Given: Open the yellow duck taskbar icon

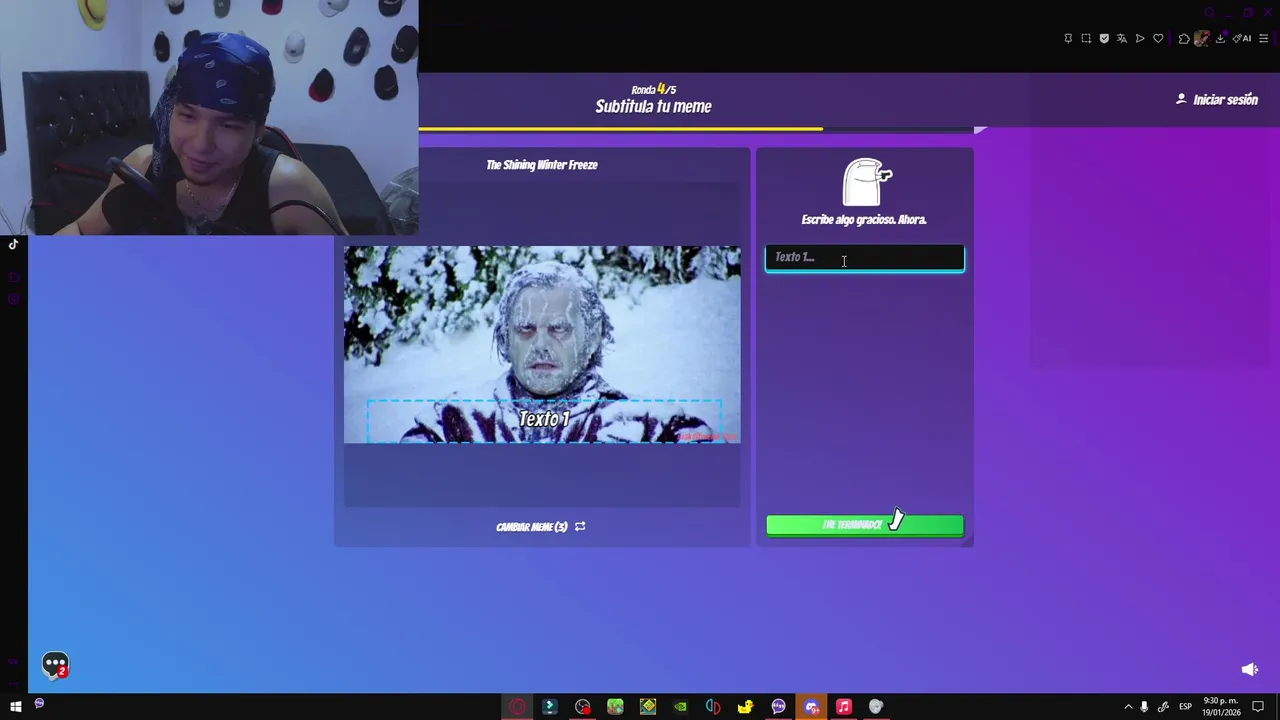Looking at the screenshot, I should point(745,707).
